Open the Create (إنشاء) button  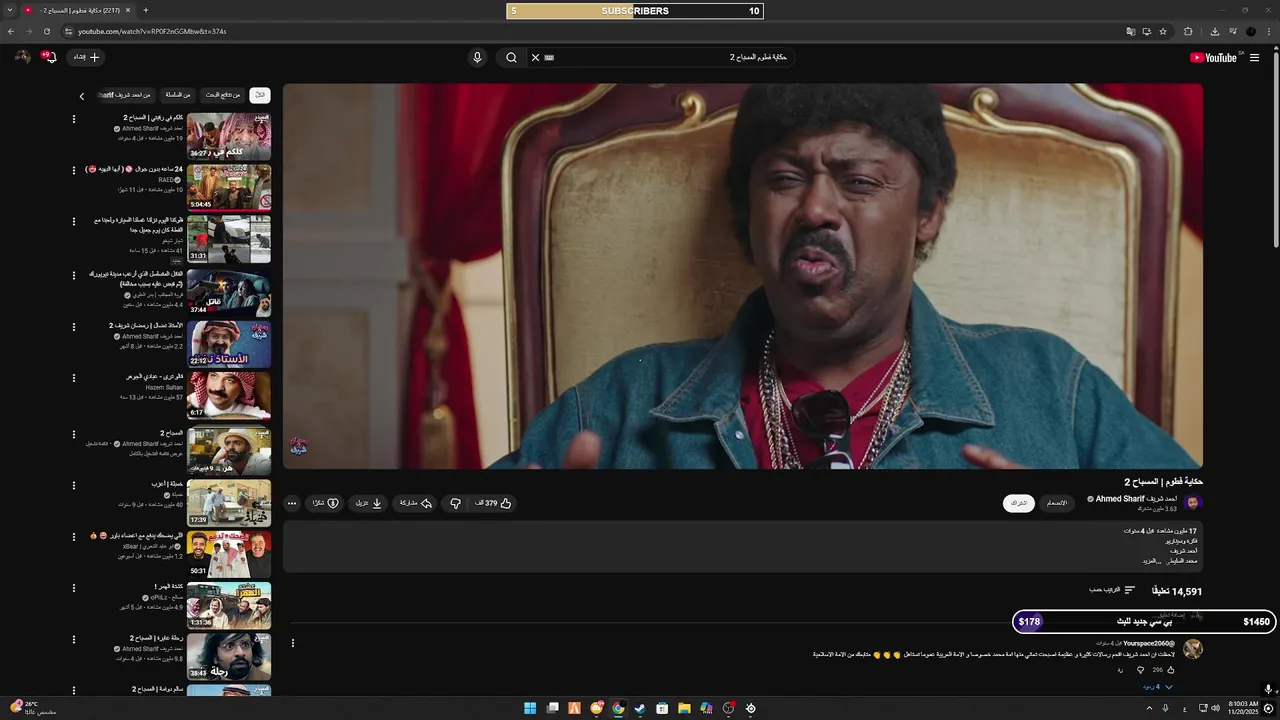(x=86, y=57)
